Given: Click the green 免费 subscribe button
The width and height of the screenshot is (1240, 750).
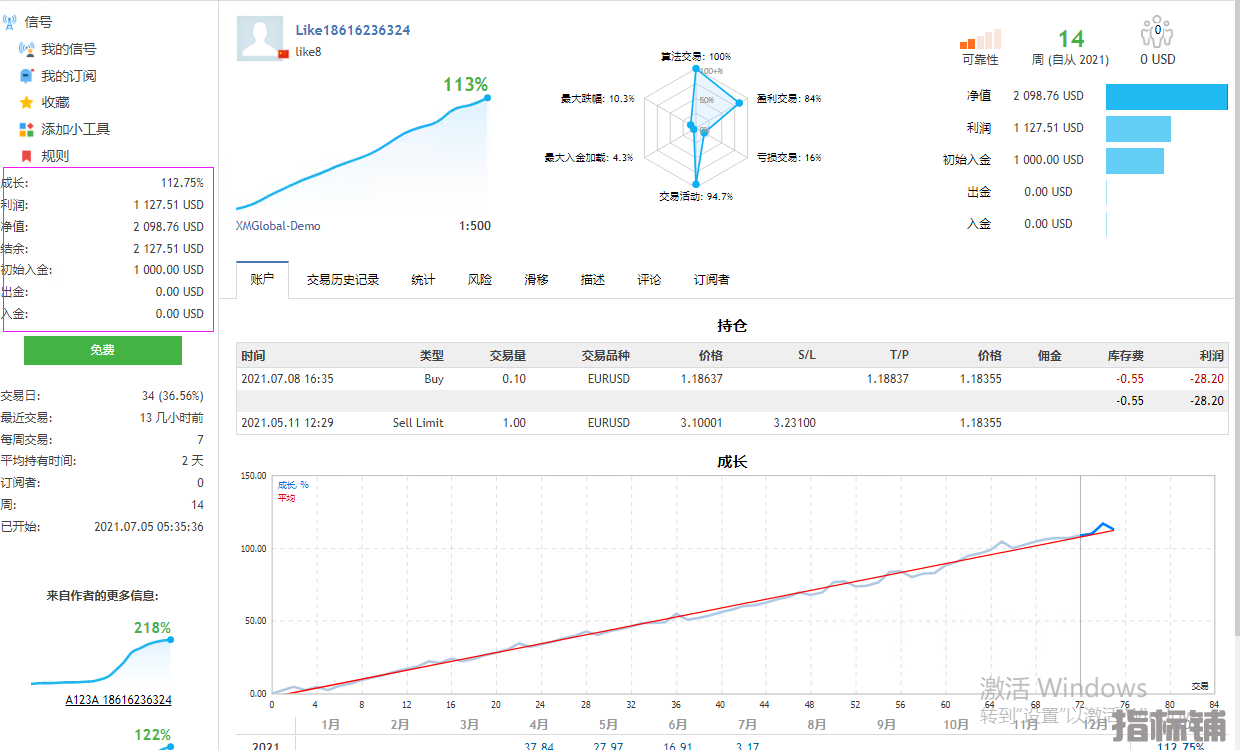Looking at the screenshot, I should point(103,350).
